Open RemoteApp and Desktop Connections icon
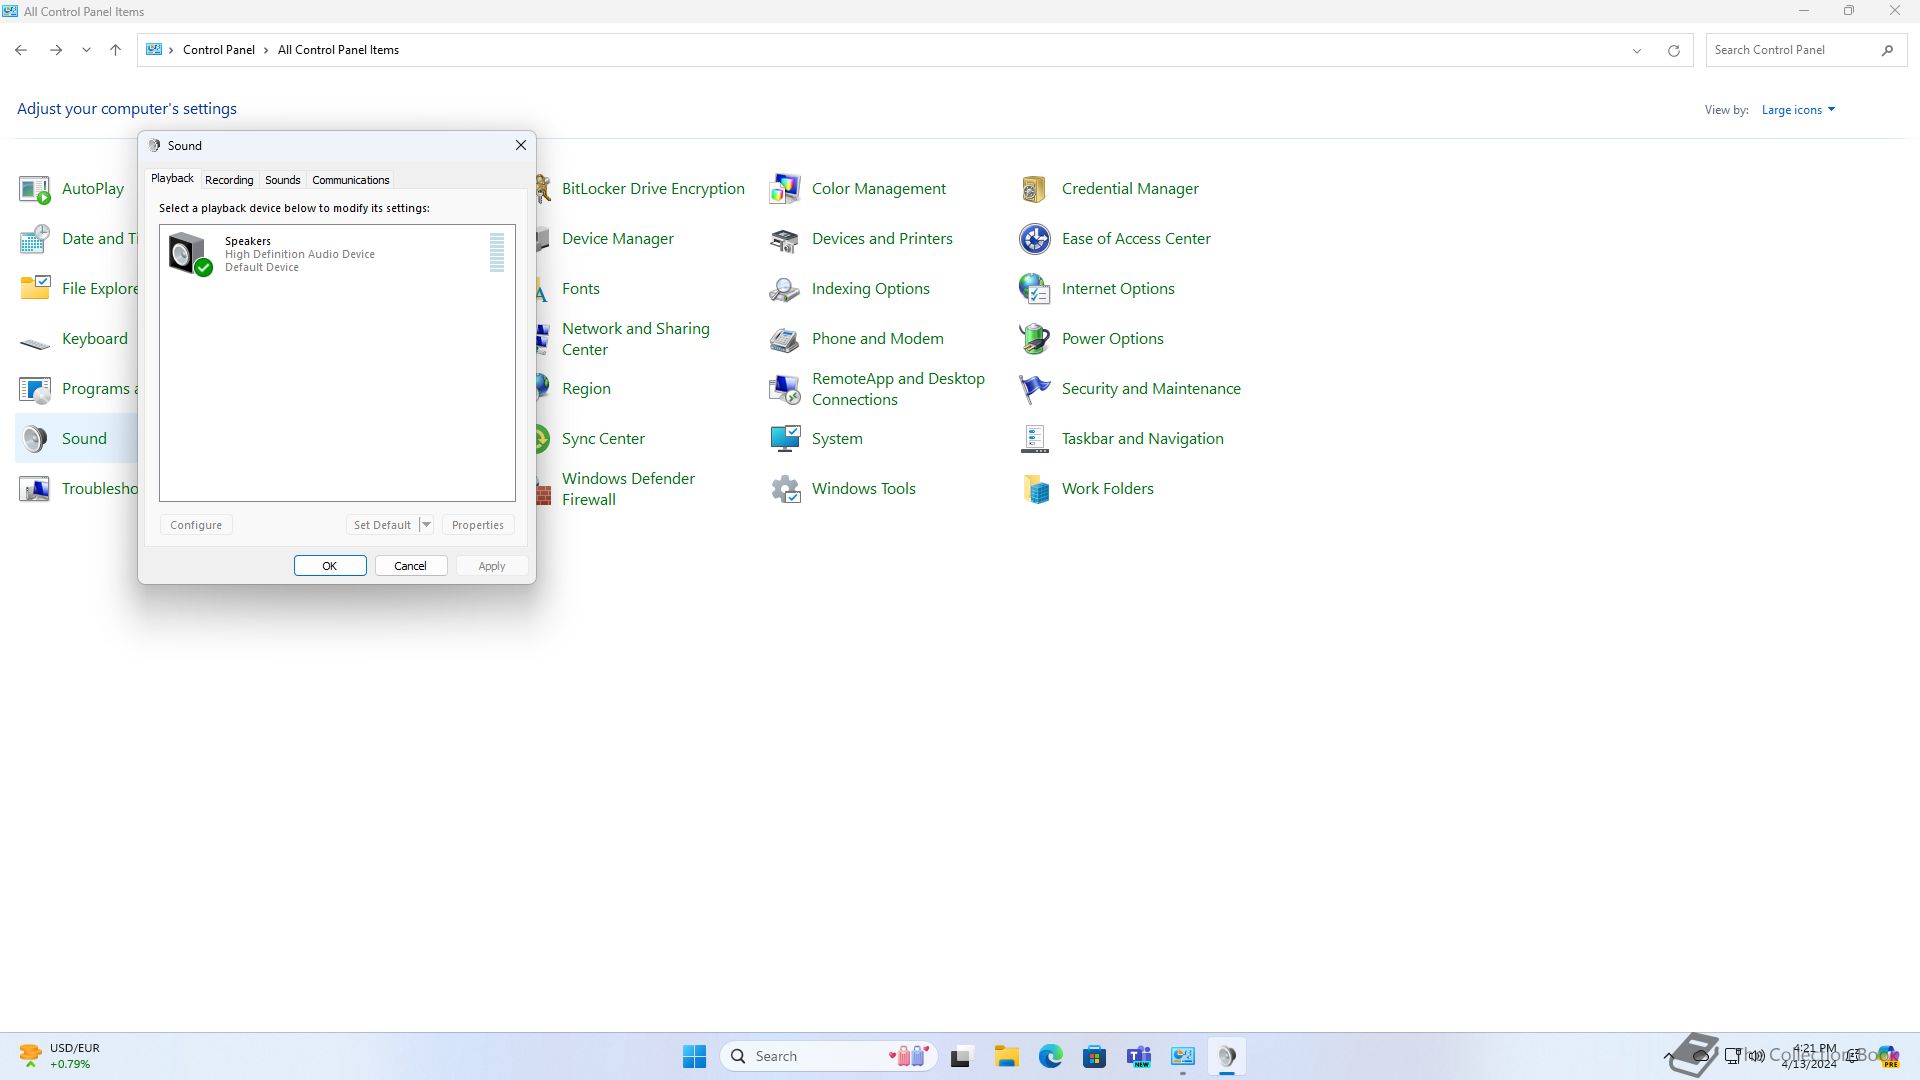This screenshot has width=1920, height=1080. click(x=785, y=389)
